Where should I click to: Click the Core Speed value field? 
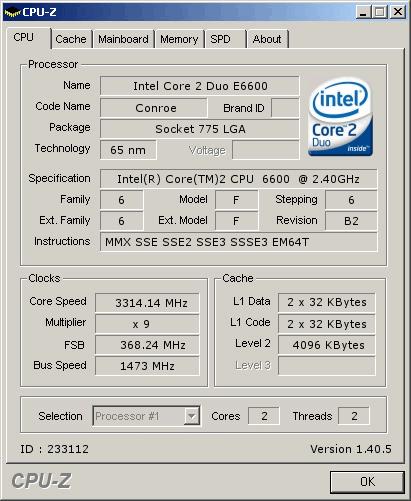(147, 303)
